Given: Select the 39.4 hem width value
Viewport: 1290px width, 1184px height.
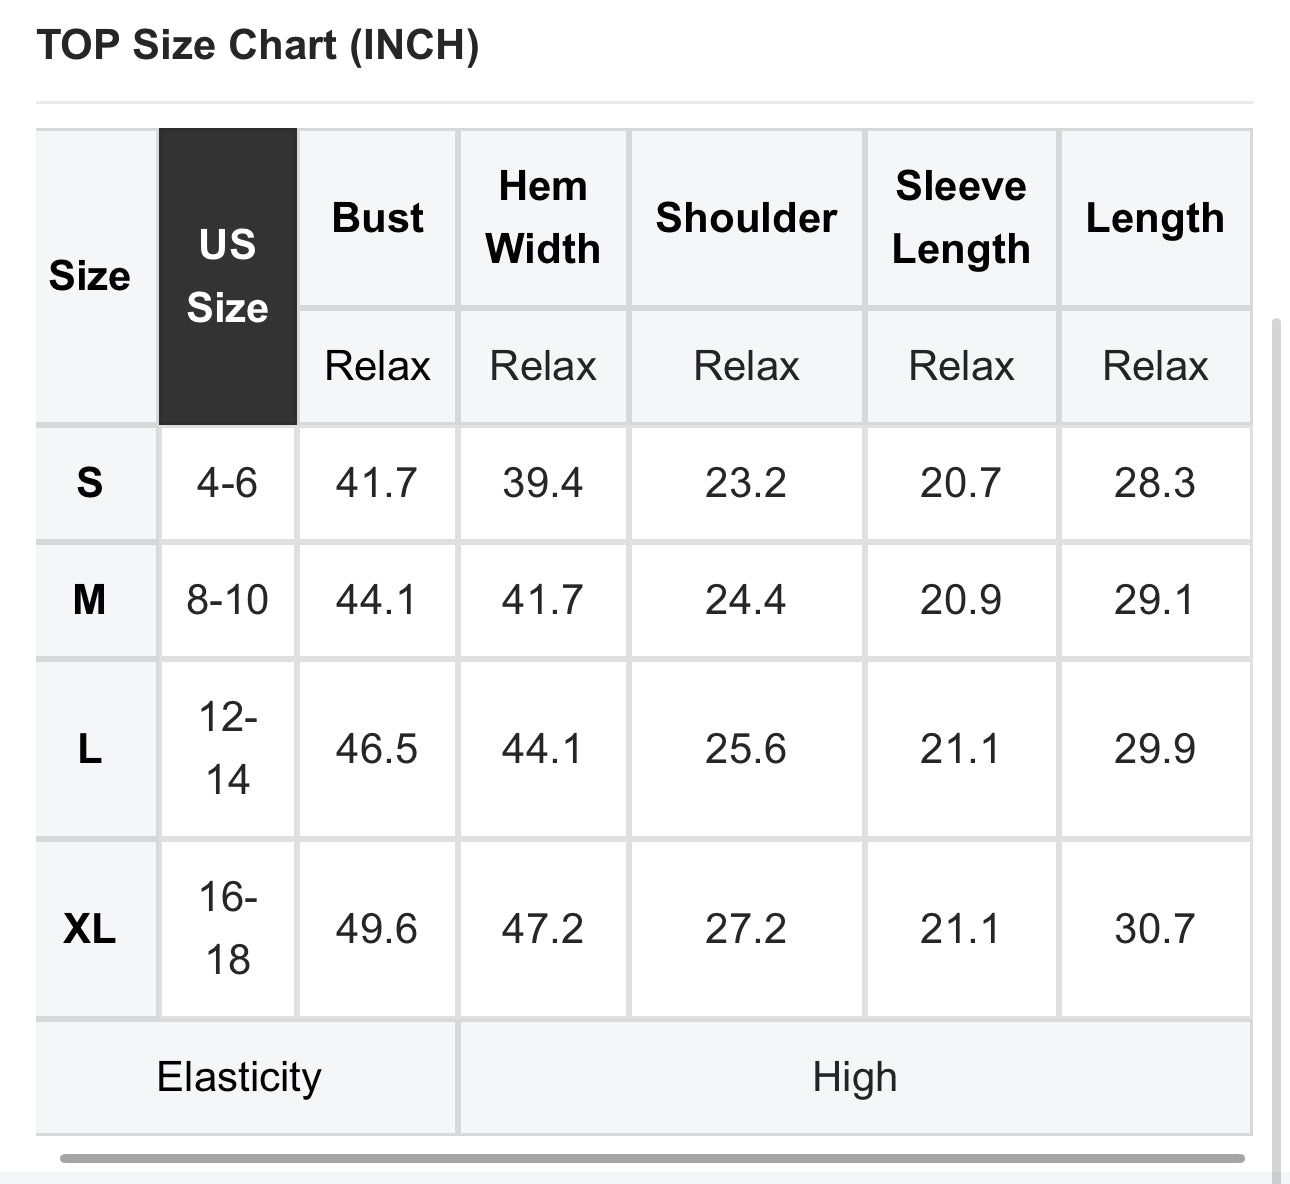Looking at the screenshot, I should 543,484.
